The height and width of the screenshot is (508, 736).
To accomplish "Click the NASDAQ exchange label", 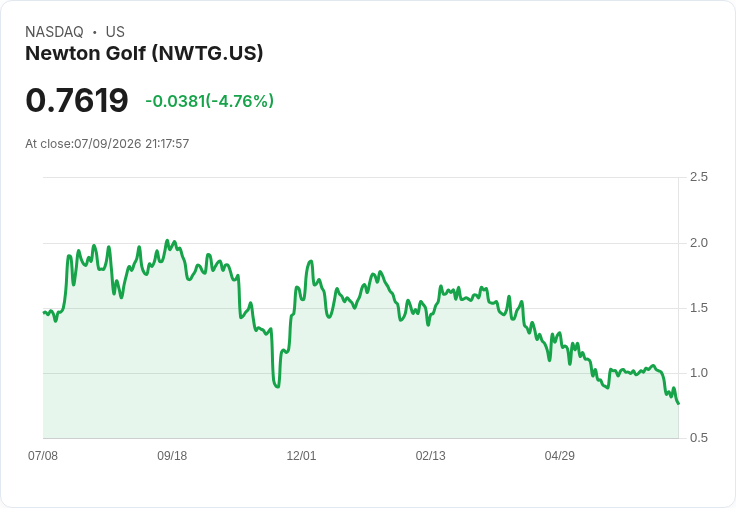I will click(54, 32).
